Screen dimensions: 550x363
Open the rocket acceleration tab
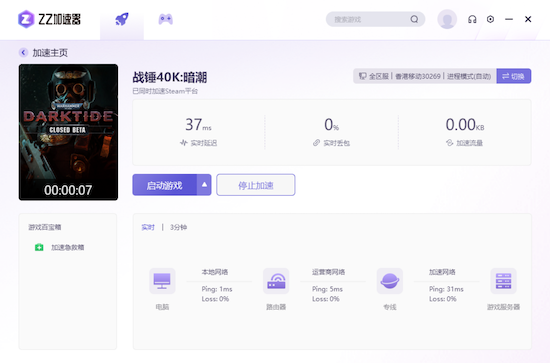[x=122, y=19]
